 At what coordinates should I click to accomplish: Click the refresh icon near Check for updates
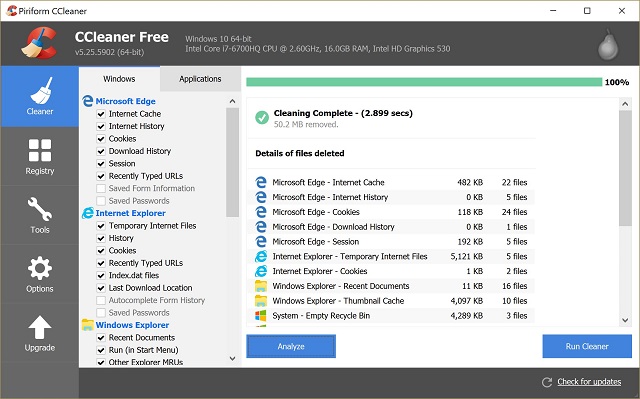(x=547, y=382)
